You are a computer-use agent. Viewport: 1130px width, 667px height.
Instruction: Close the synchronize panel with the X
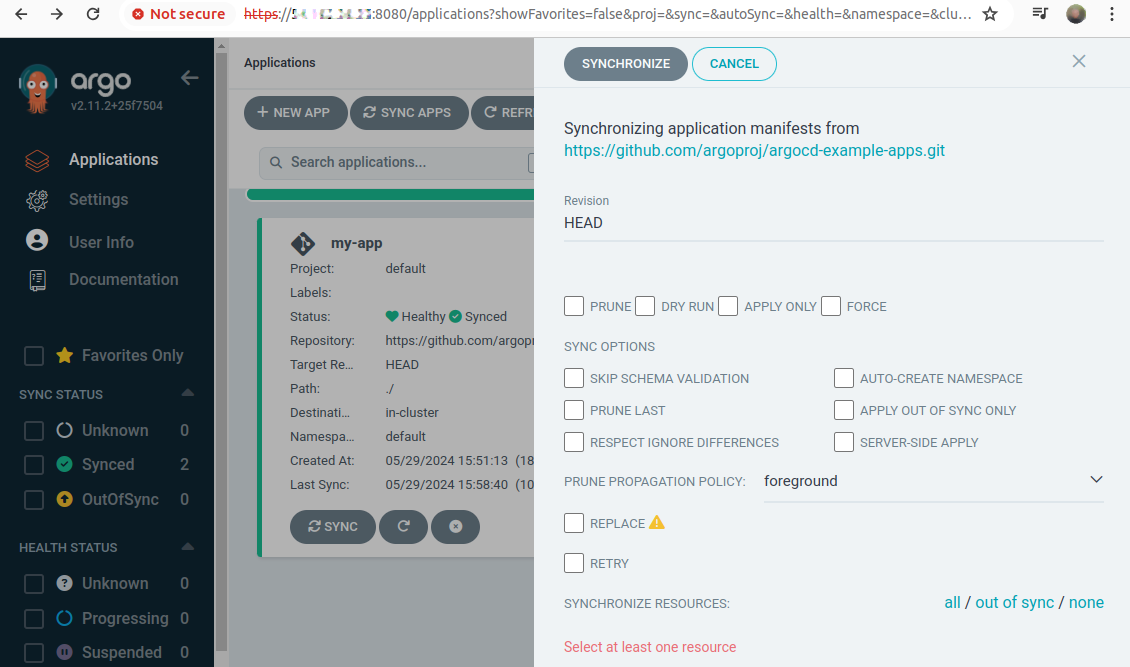1079,61
